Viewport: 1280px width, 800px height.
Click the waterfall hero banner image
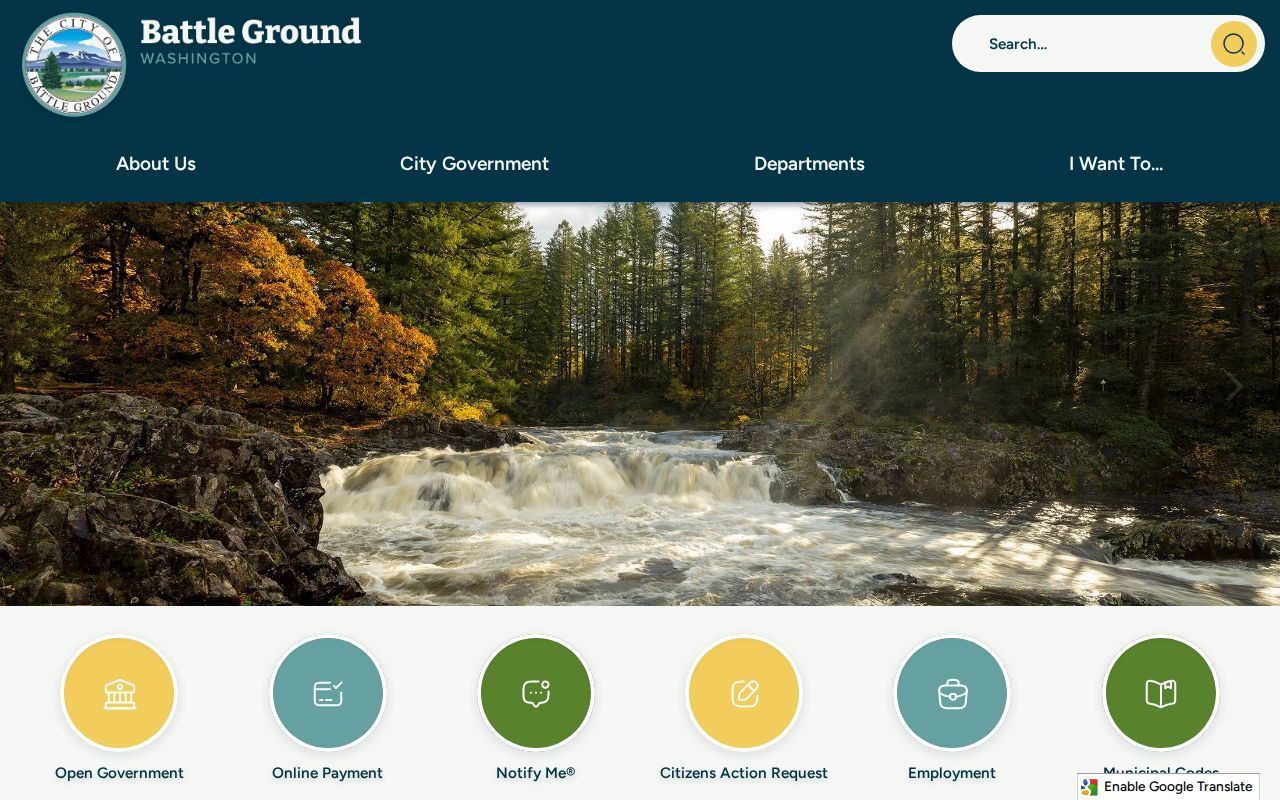point(640,404)
